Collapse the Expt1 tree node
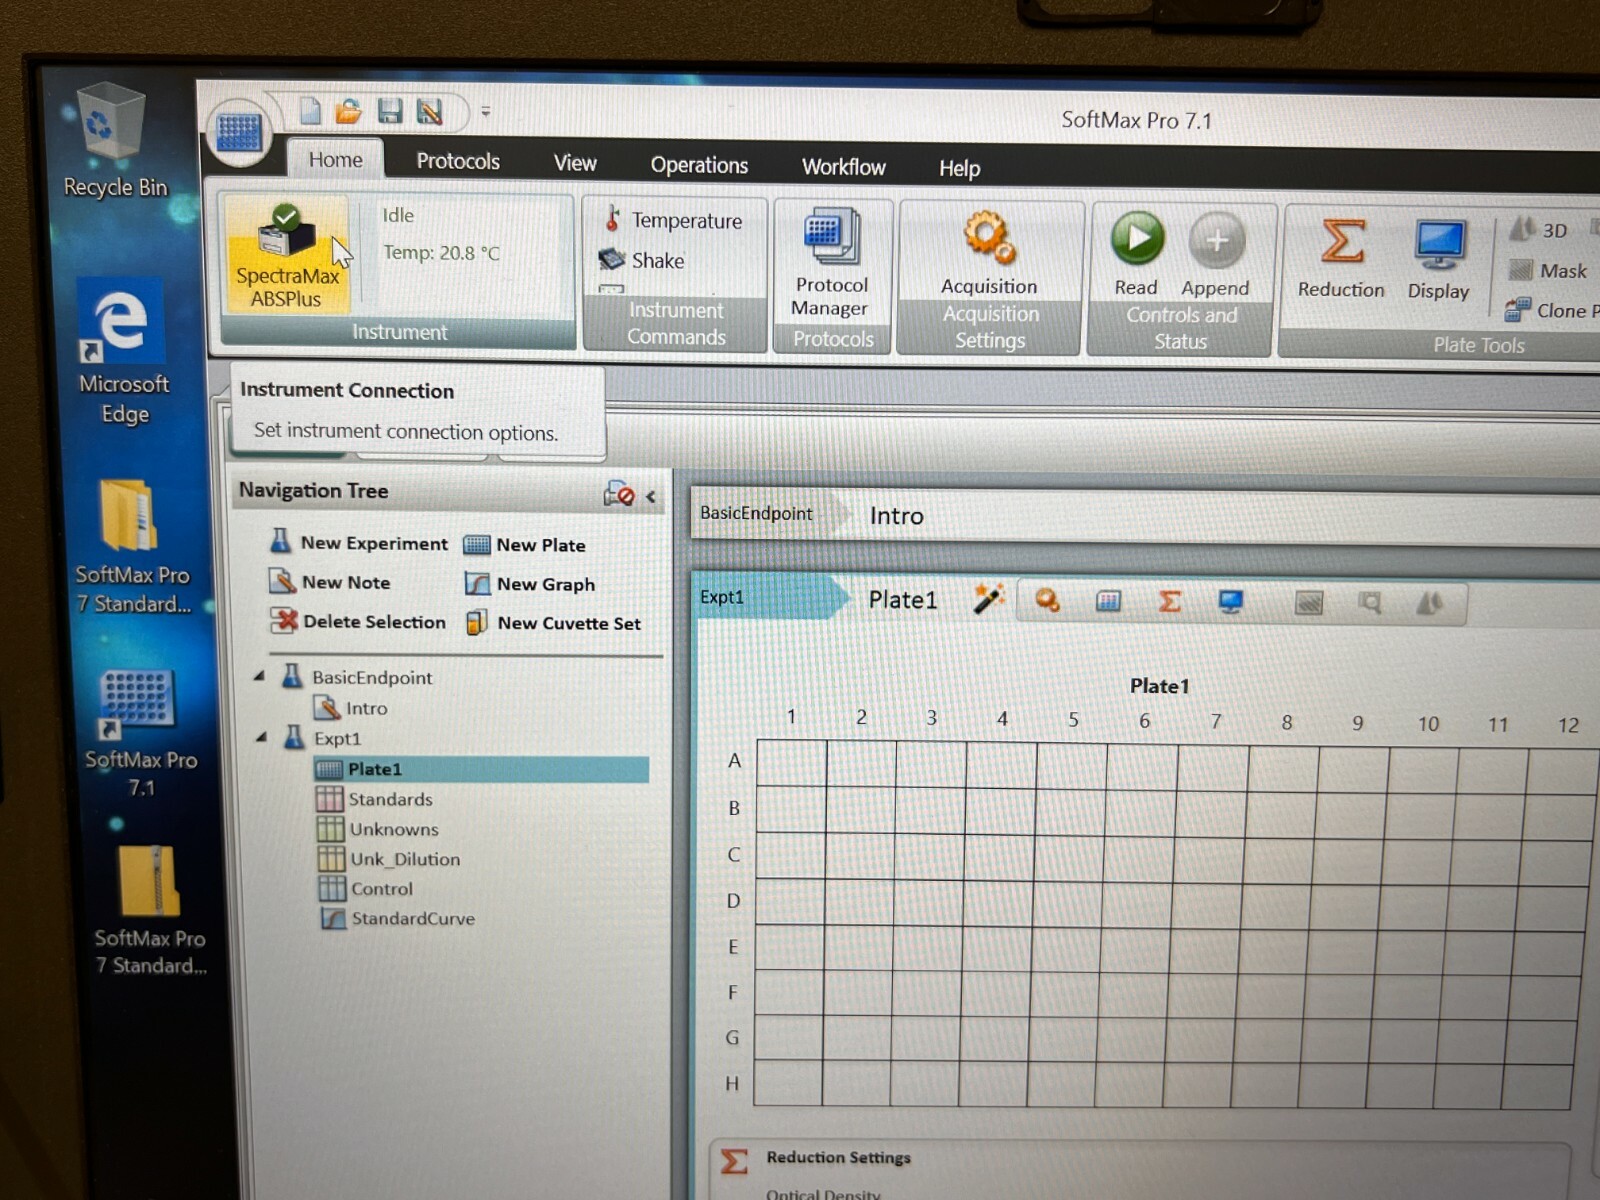This screenshot has height=1200, width=1600. 261,737
